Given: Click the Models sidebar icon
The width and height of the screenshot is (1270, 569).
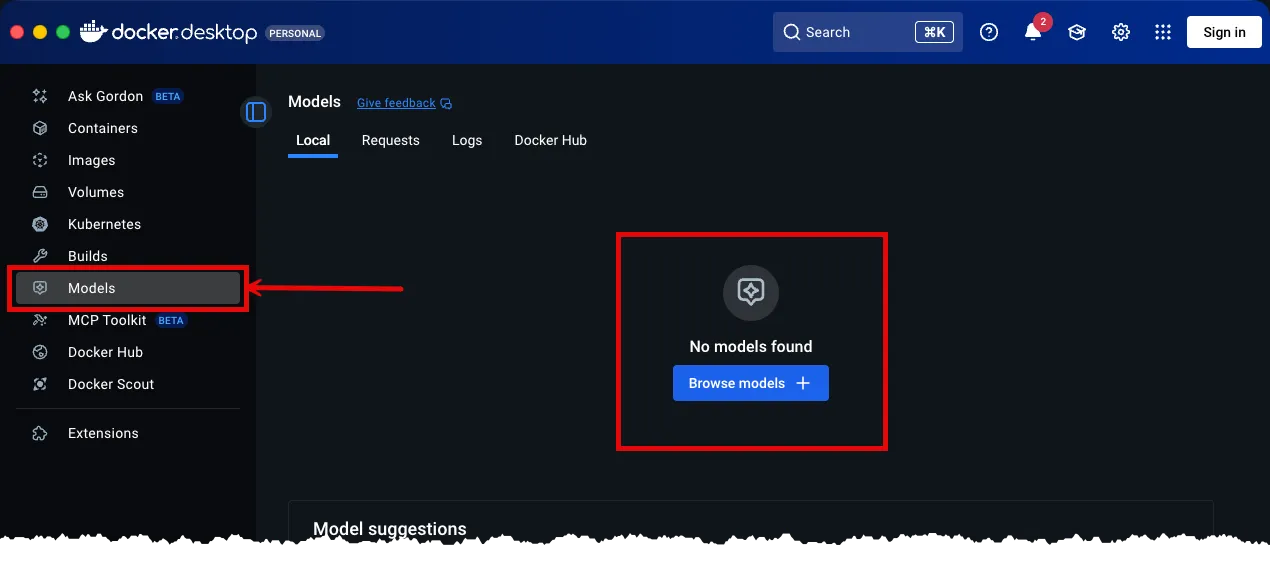Looking at the screenshot, I should [x=40, y=288].
